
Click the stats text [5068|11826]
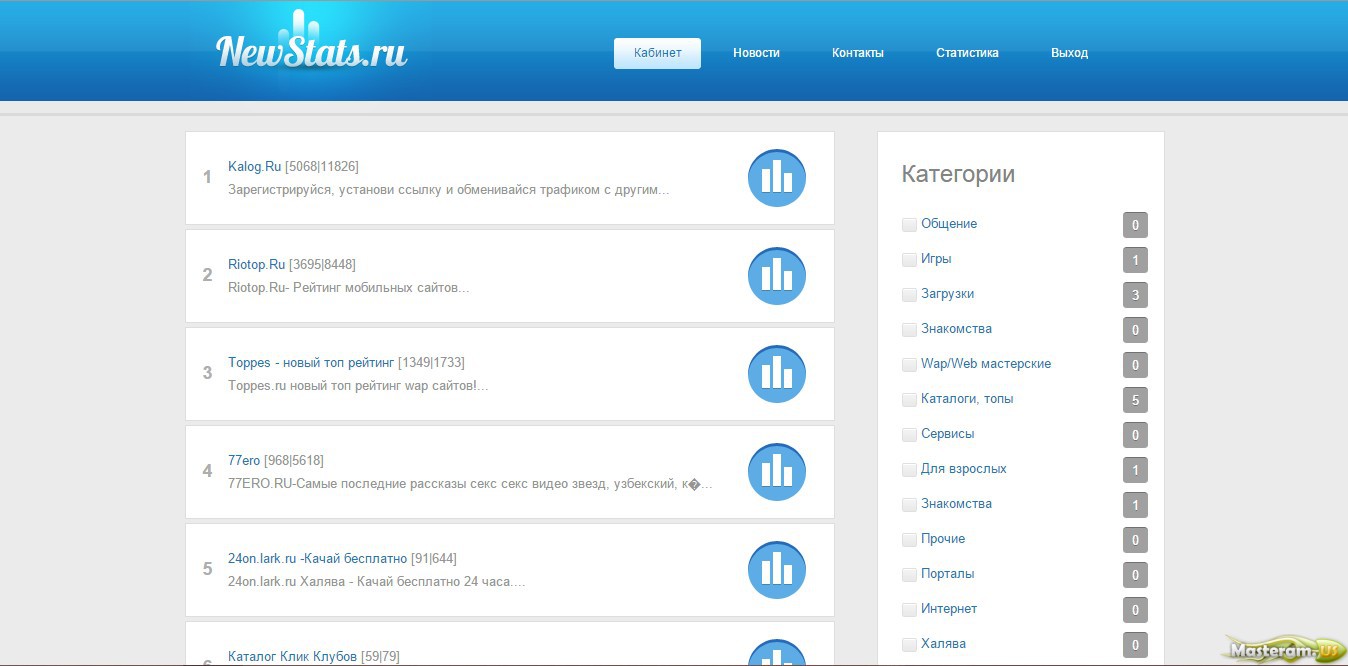[x=322, y=167]
